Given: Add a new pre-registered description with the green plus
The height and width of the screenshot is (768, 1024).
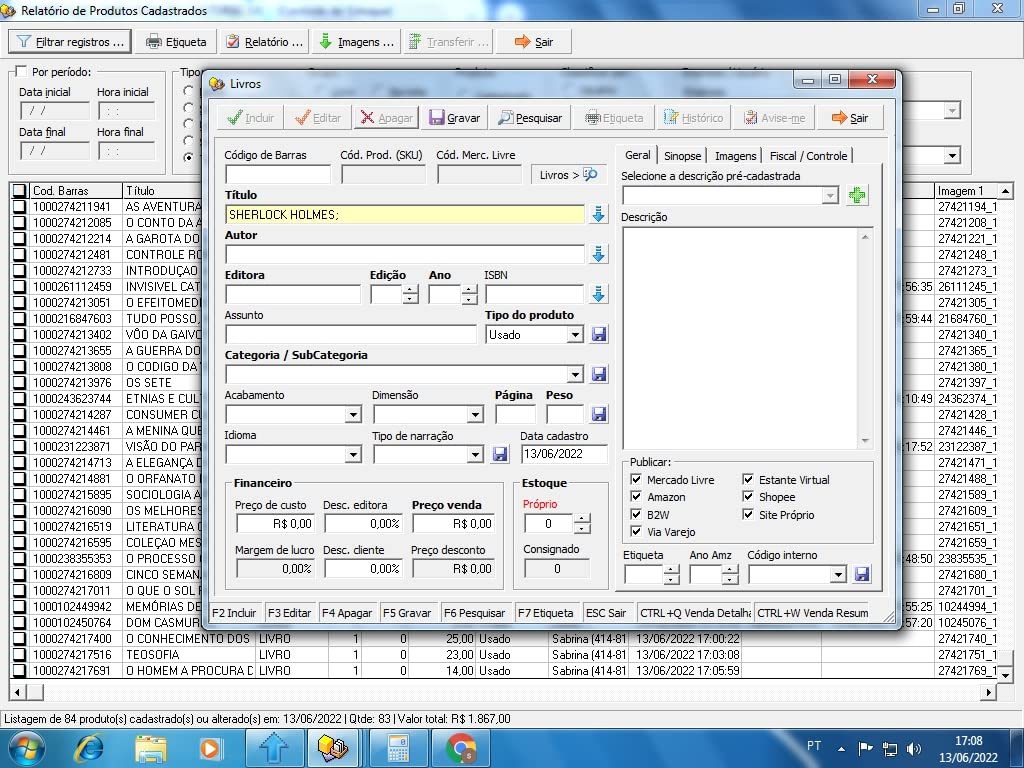Looking at the screenshot, I should (857, 195).
